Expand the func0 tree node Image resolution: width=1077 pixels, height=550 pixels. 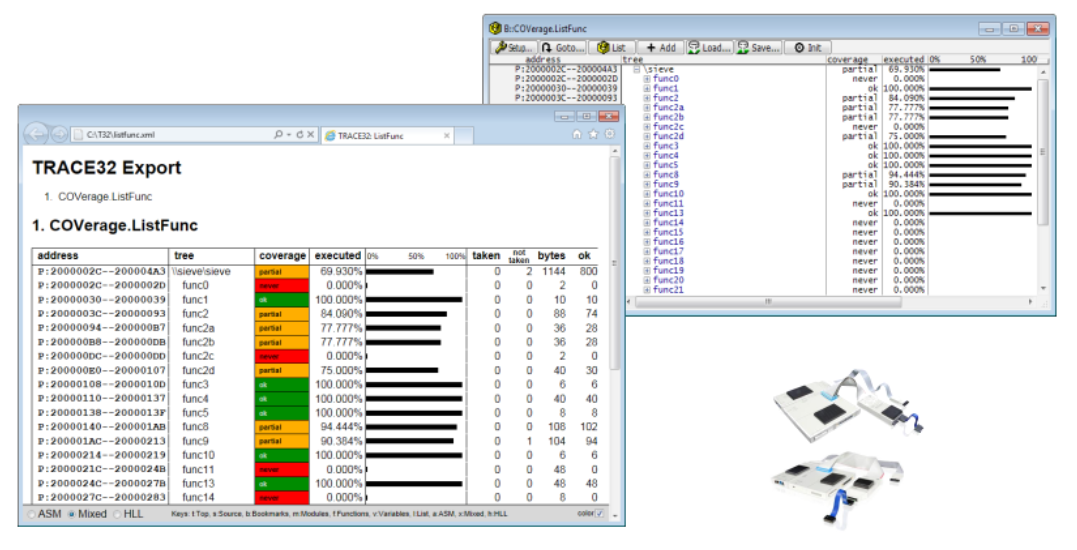[x=646, y=79]
